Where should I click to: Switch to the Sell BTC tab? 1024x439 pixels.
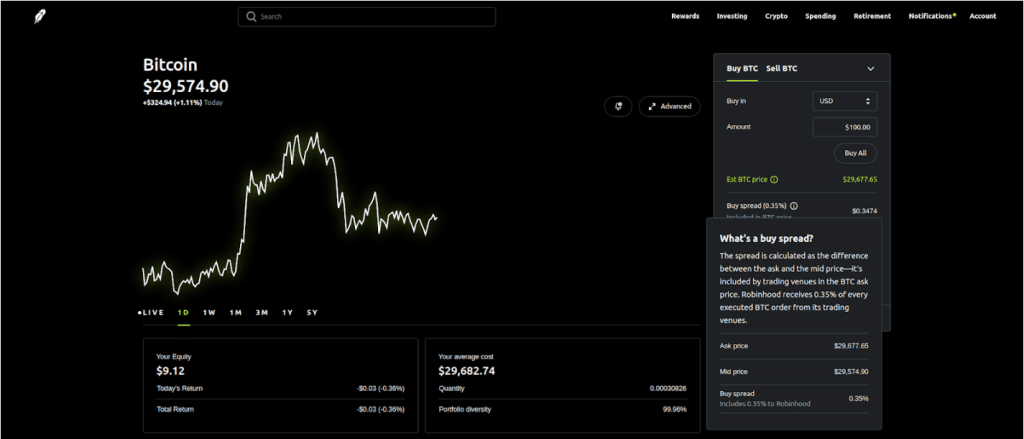coord(781,68)
